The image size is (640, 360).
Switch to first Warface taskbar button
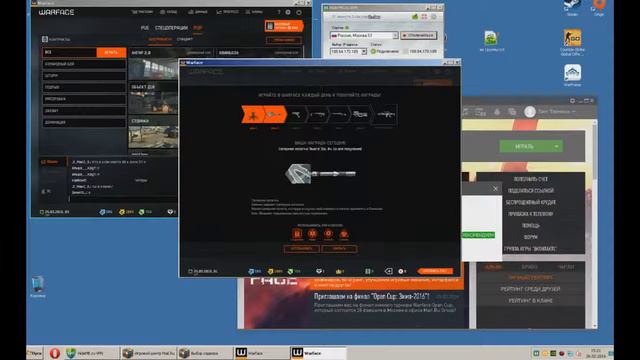pyautogui.click(x=261, y=353)
